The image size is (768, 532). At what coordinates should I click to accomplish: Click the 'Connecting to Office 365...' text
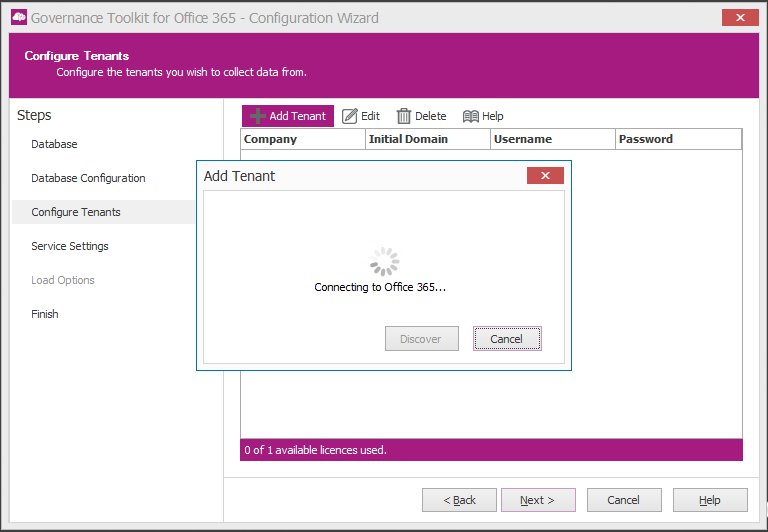pos(380,287)
